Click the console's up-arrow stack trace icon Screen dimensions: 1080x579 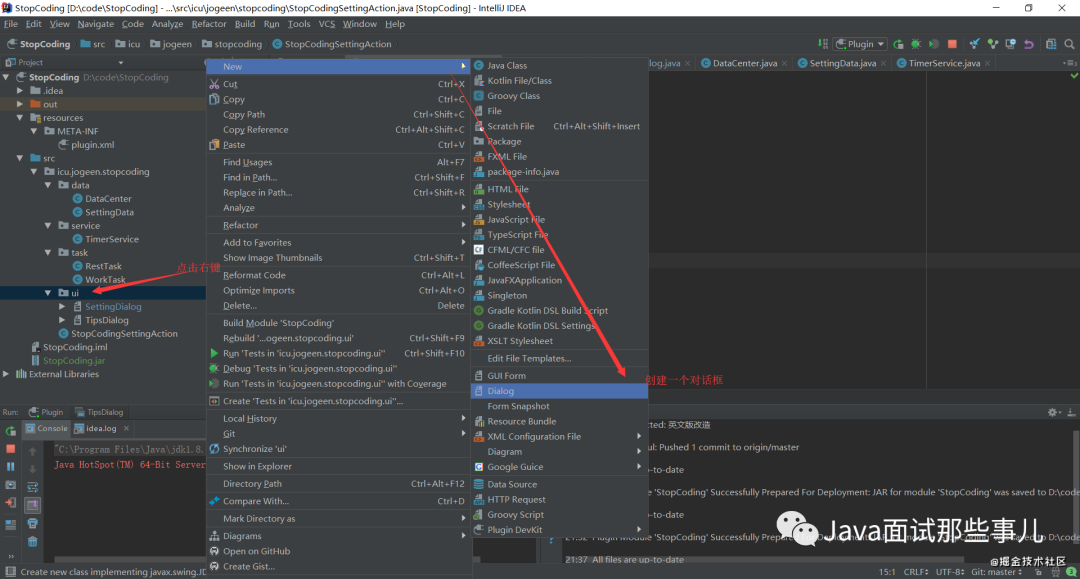pos(32,452)
